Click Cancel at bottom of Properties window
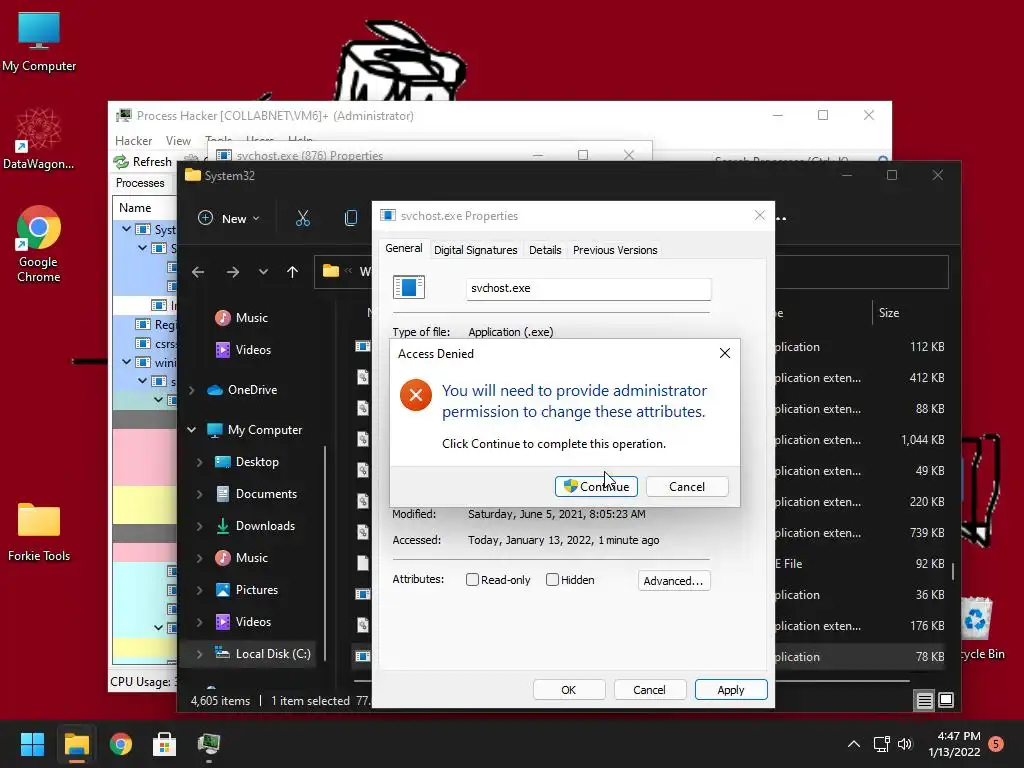 649,690
